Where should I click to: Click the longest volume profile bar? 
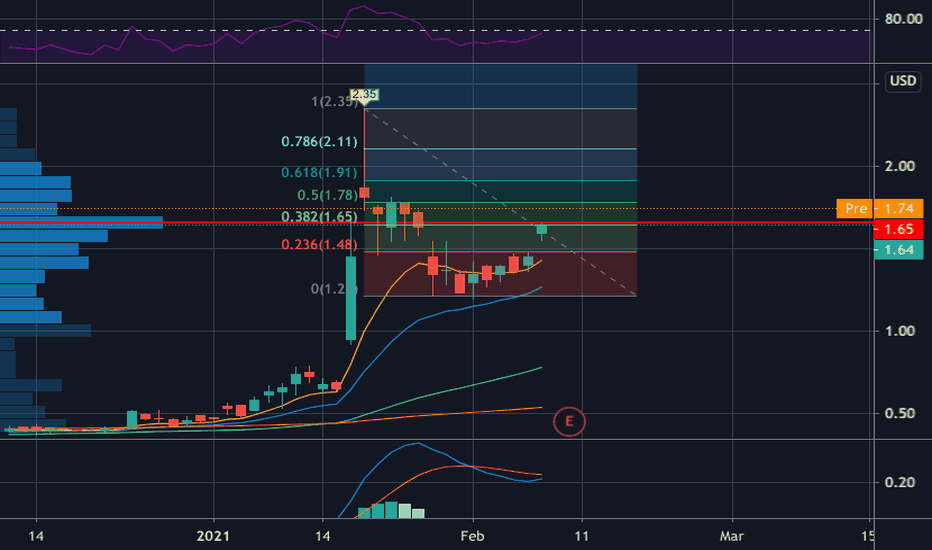(81, 222)
